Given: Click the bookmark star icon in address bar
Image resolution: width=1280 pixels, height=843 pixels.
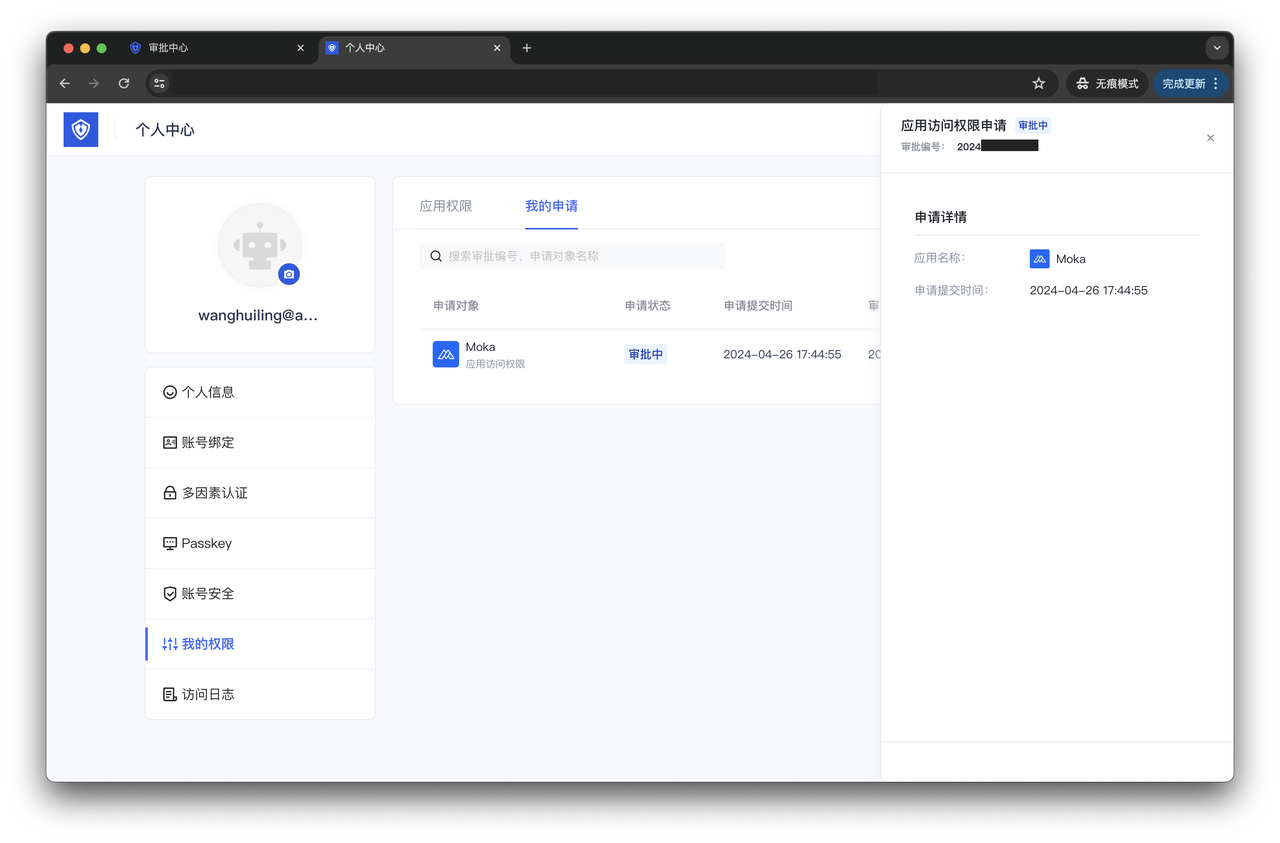Looking at the screenshot, I should pos(1038,84).
